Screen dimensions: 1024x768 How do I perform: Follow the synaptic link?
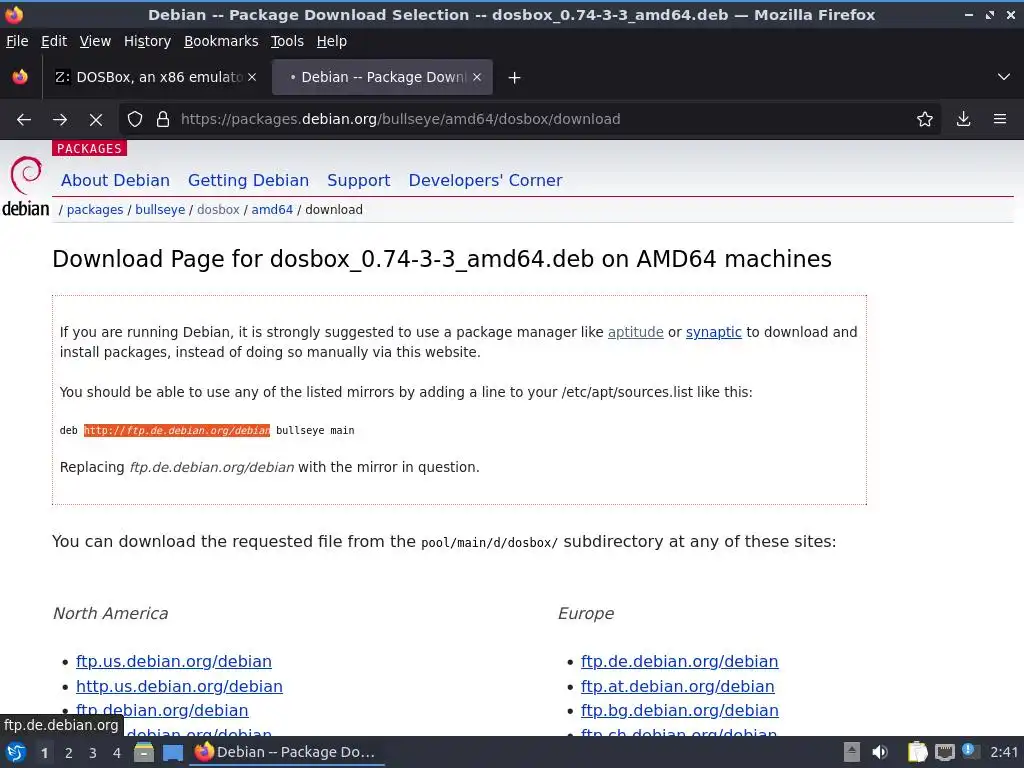714,332
